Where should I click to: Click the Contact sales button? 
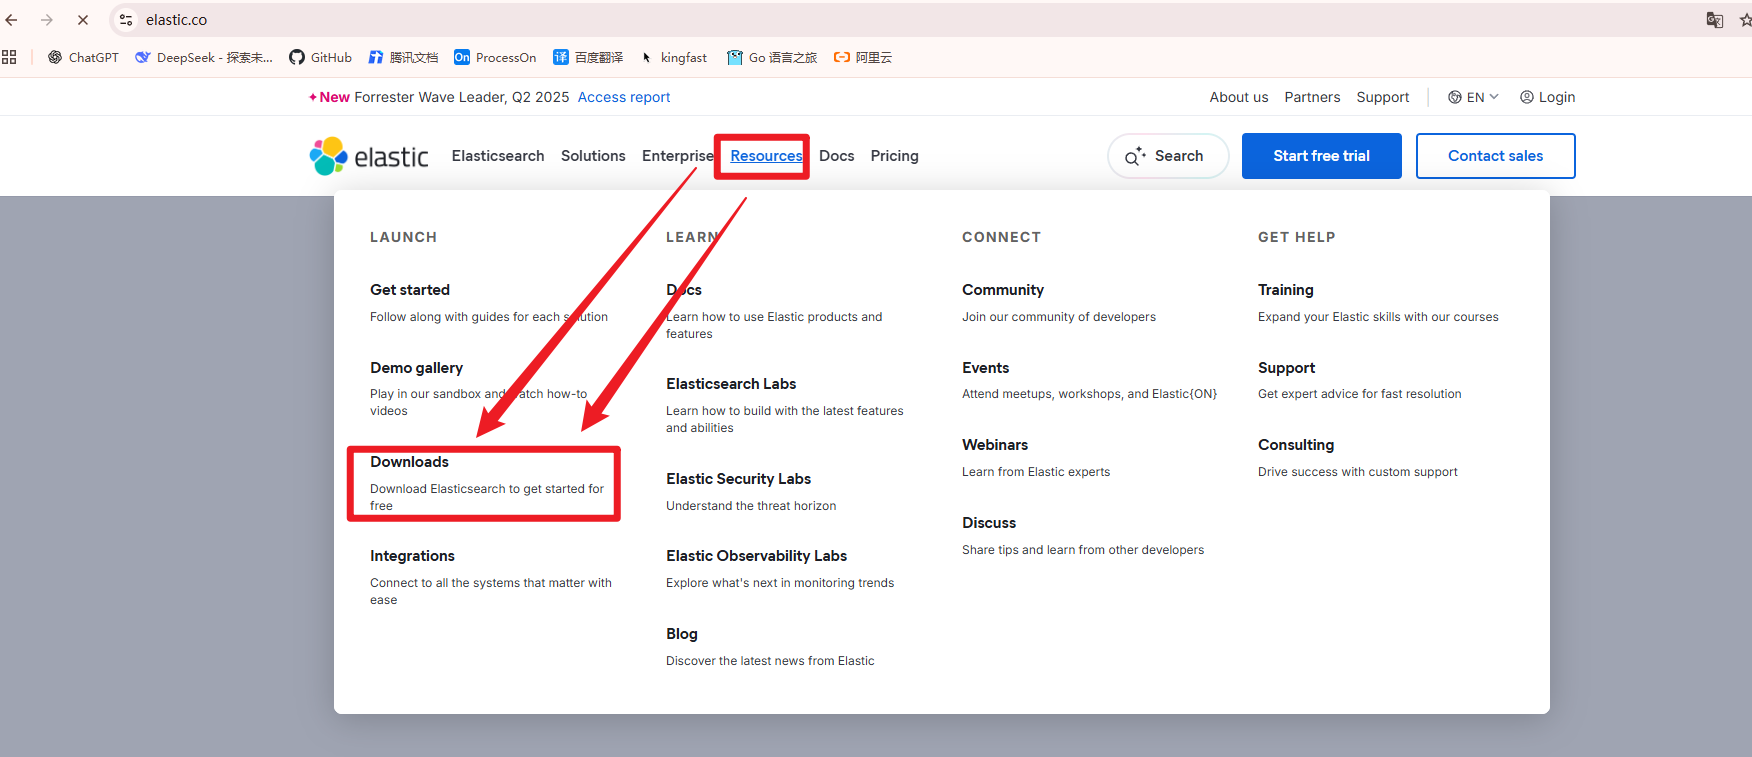(1496, 156)
